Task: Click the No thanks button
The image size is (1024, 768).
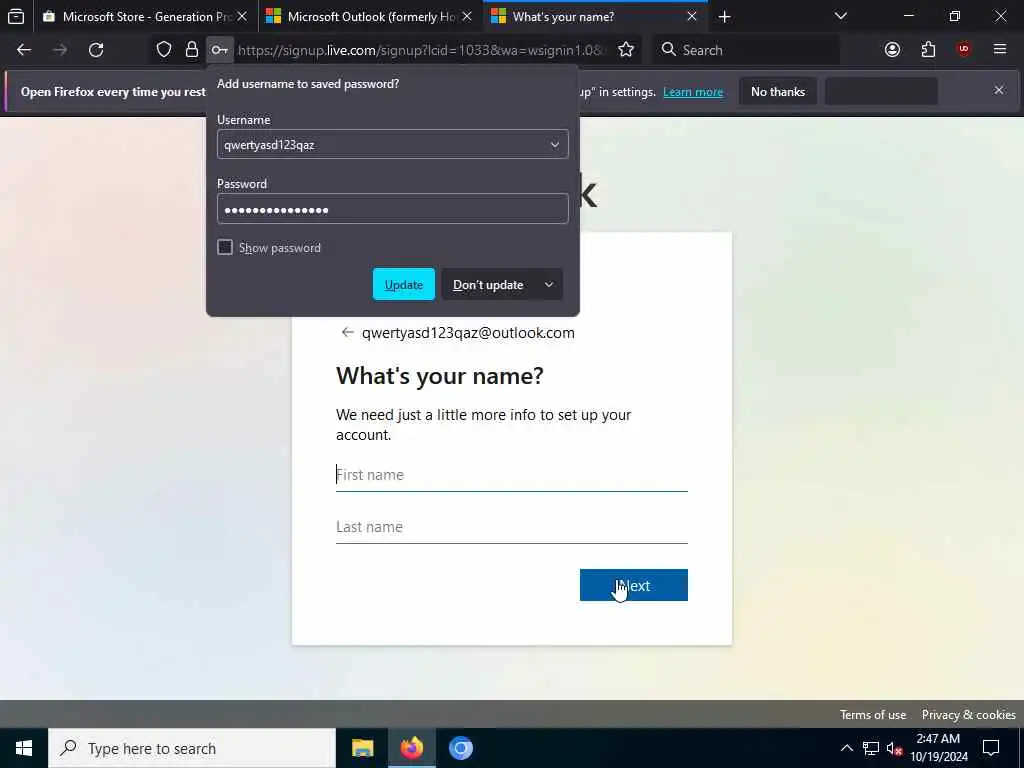Action: click(x=778, y=91)
